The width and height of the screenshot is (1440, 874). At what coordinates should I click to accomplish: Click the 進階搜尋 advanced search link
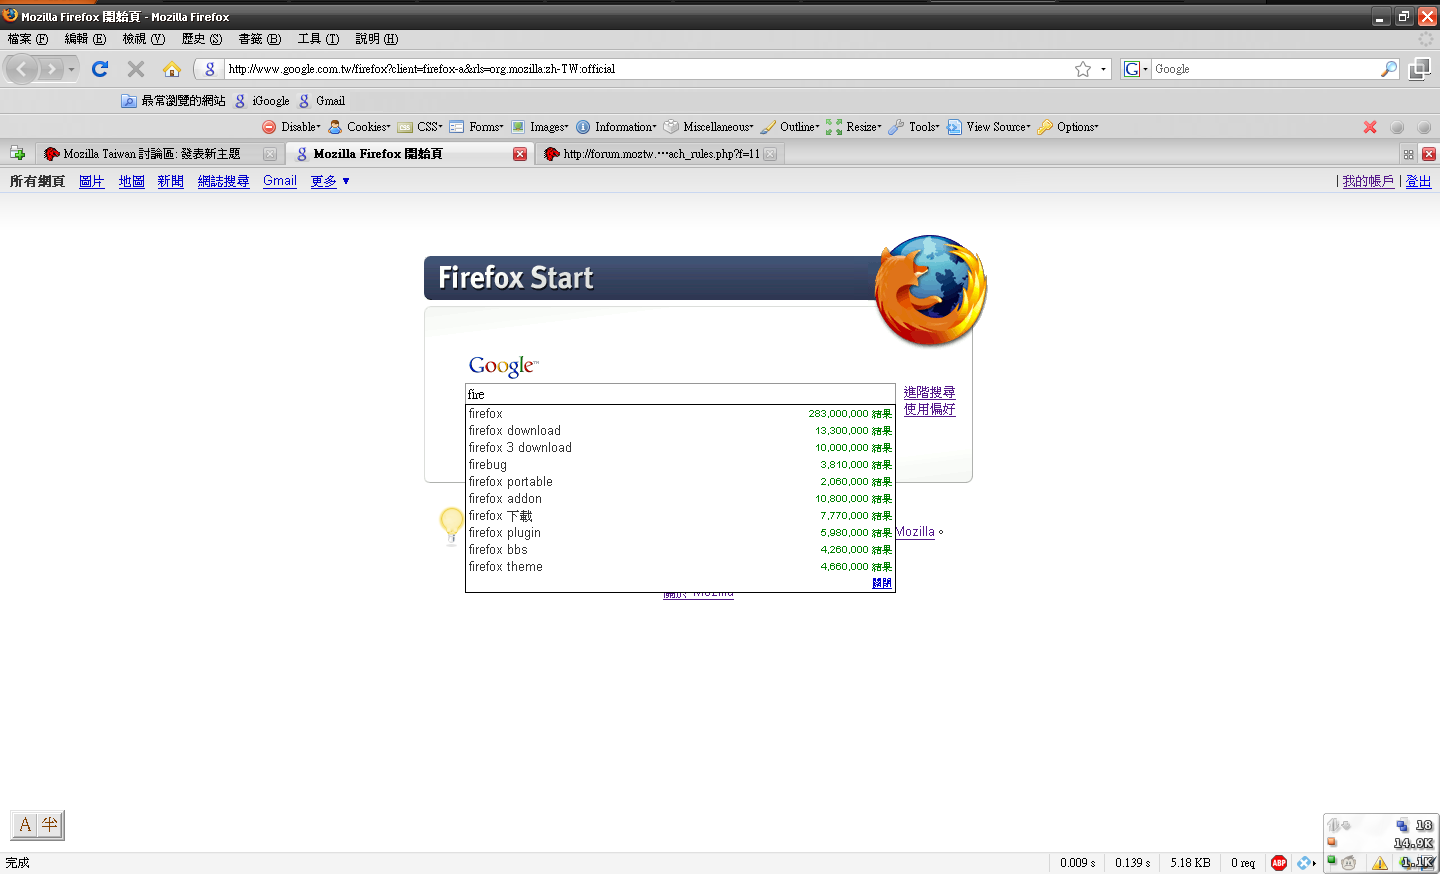point(930,392)
